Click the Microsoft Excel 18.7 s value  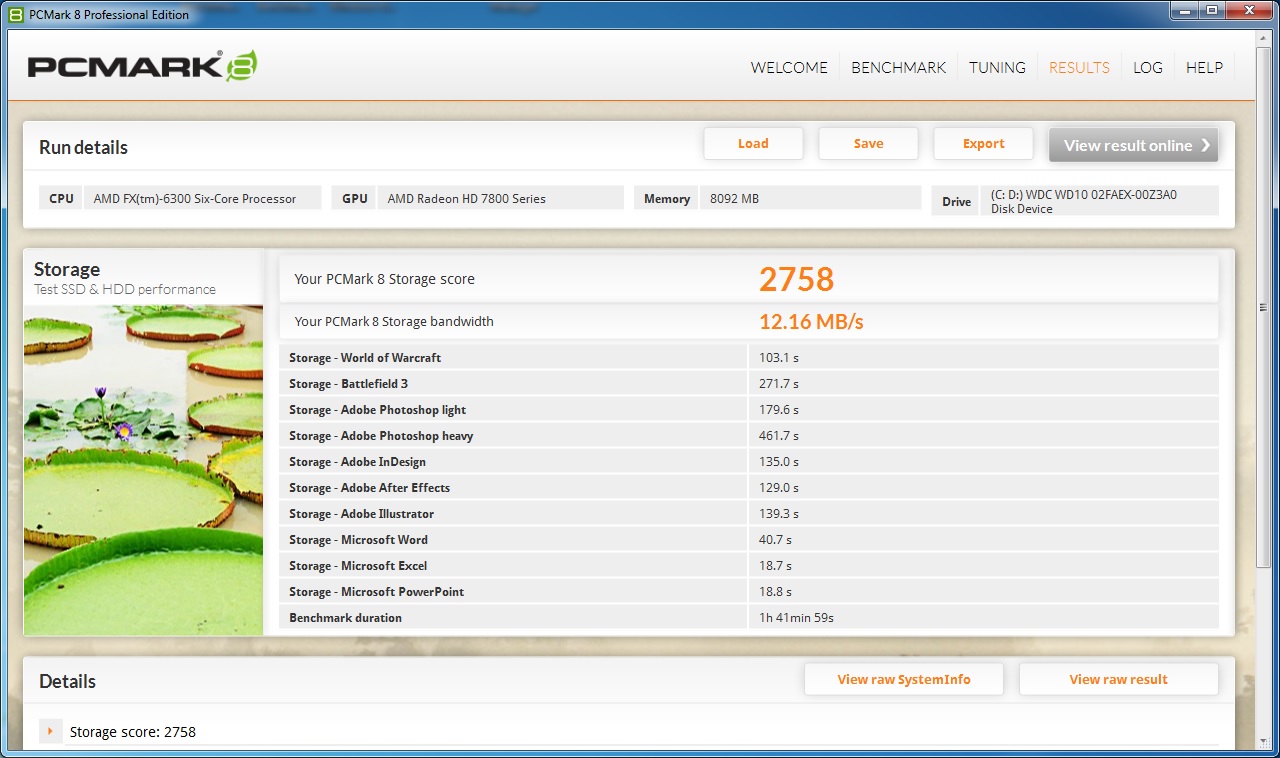[x=775, y=566]
